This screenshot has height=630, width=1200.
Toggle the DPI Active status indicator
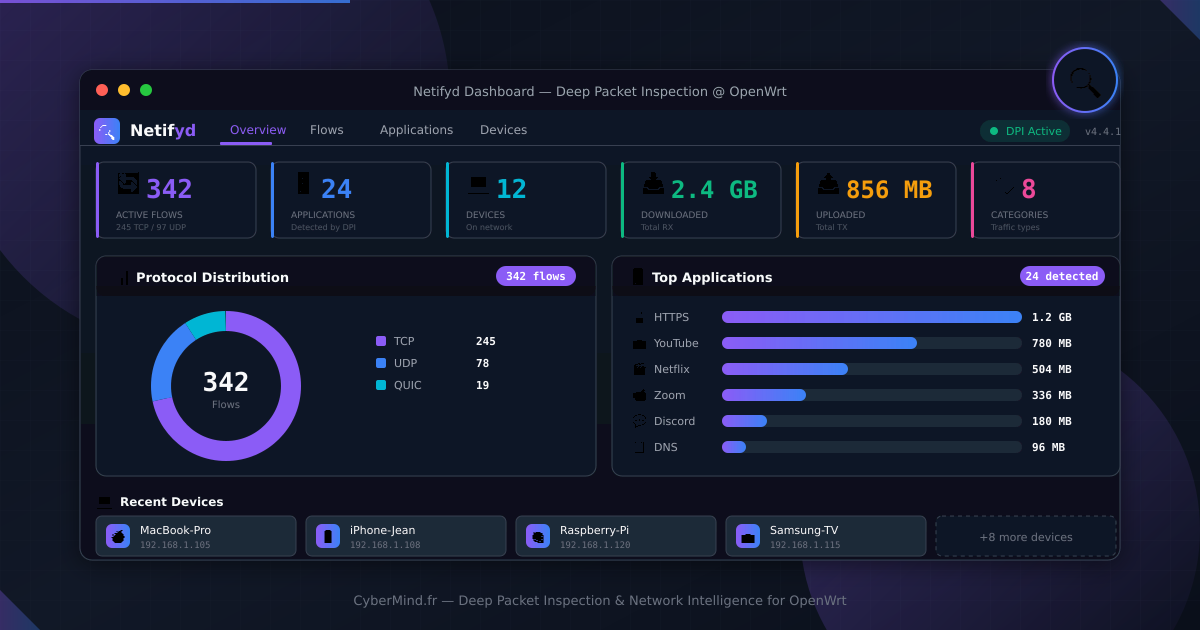click(x=1024, y=130)
